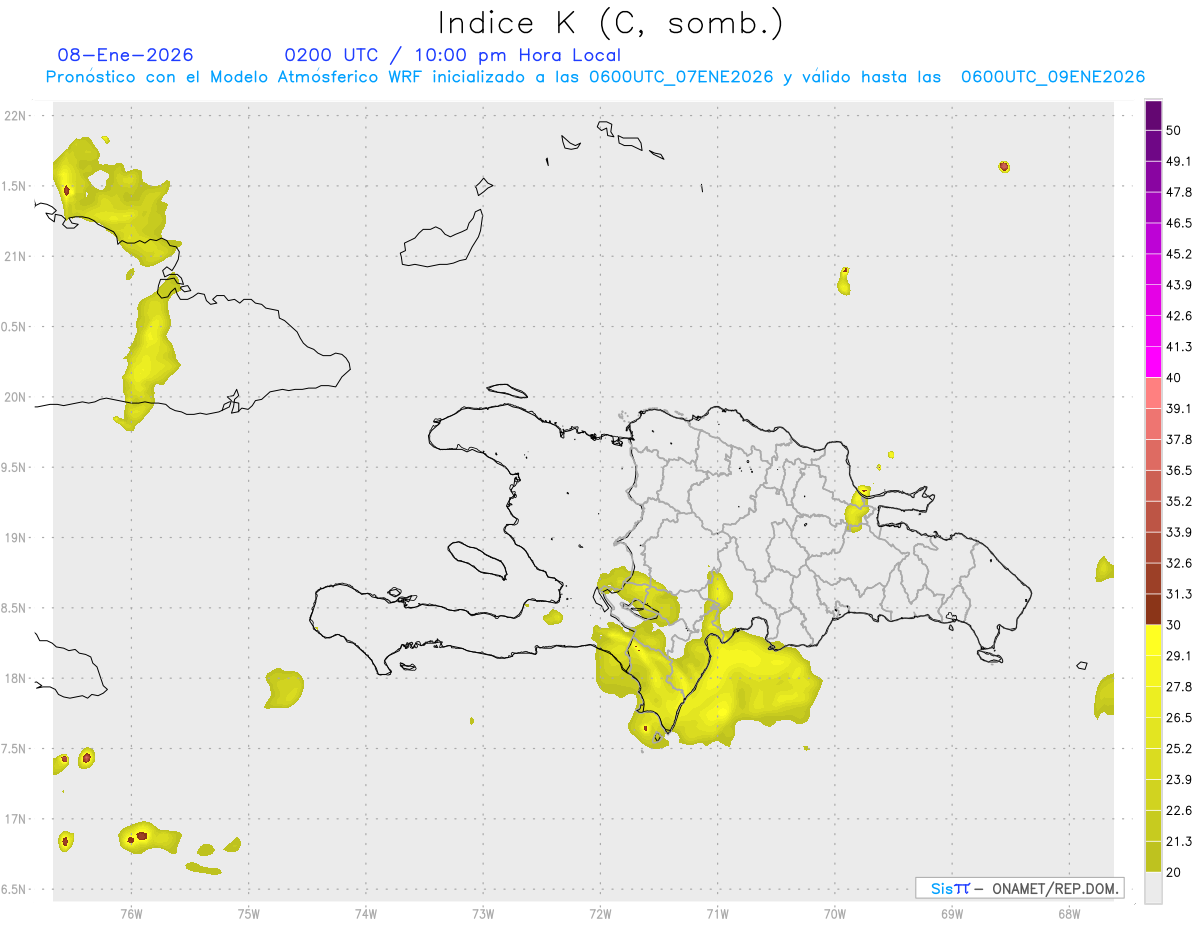Viewport: 1200px width, 927px height.
Task: Click the 71W longitude label
Action: [x=717, y=913]
